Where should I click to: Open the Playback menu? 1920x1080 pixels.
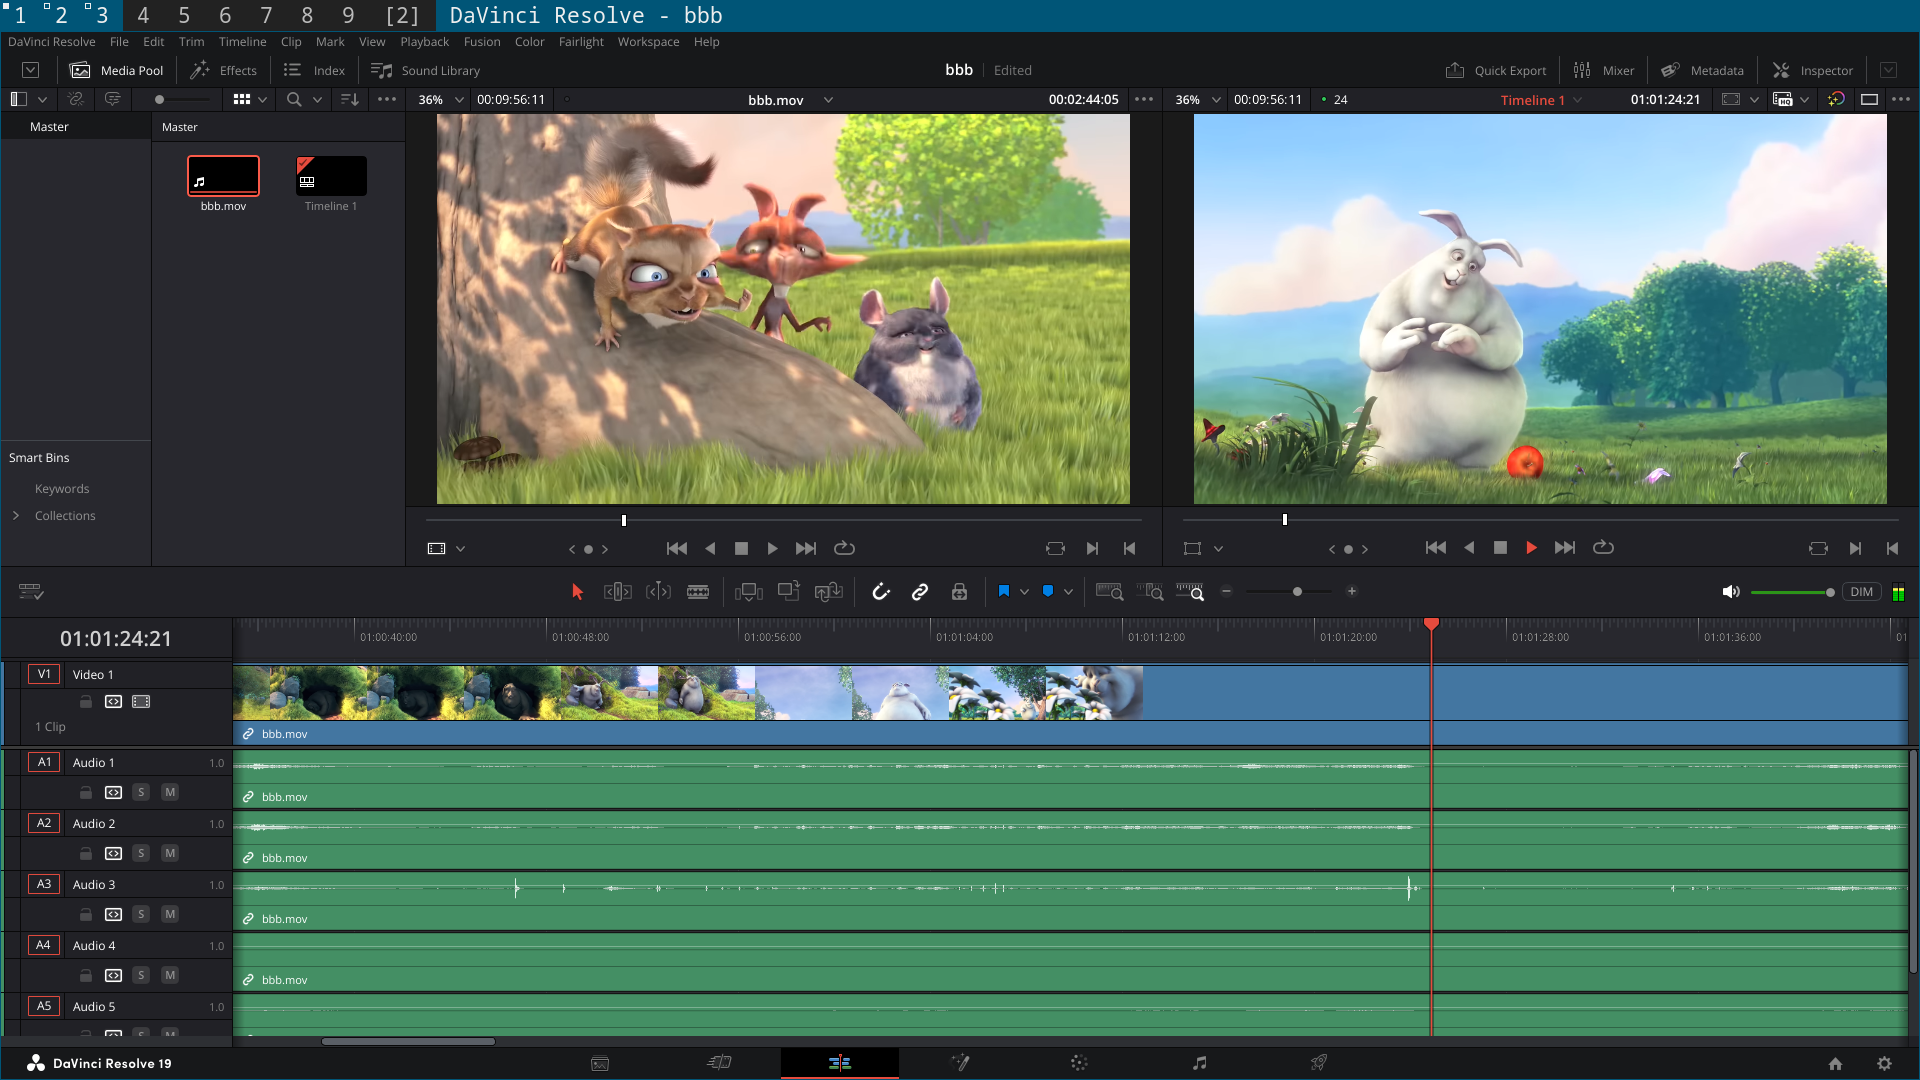(424, 42)
